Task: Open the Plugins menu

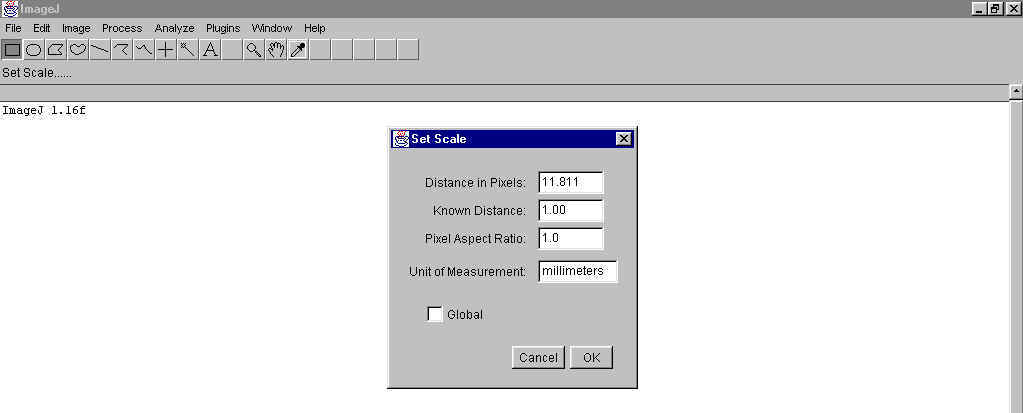Action: click(x=223, y=28)
